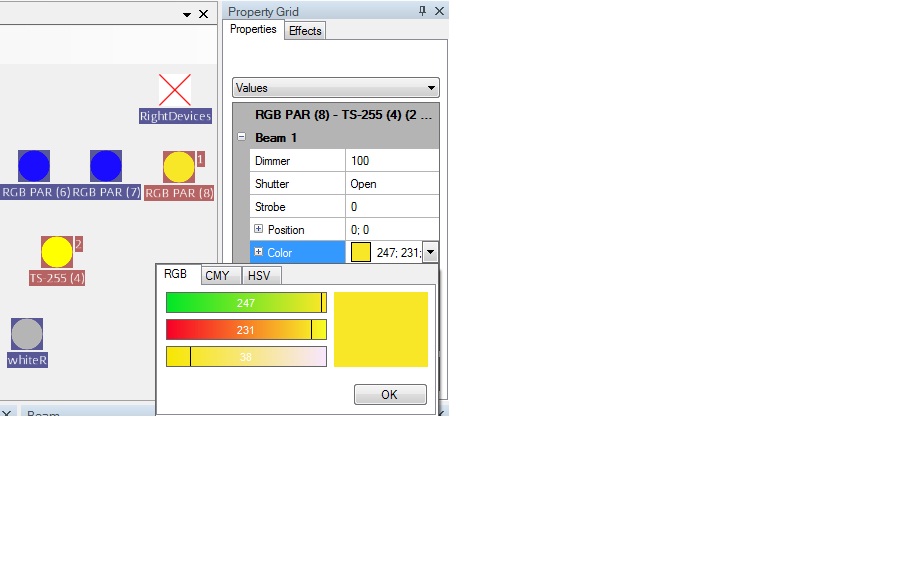Close the Color value dropdown arrow

[430, 252]
